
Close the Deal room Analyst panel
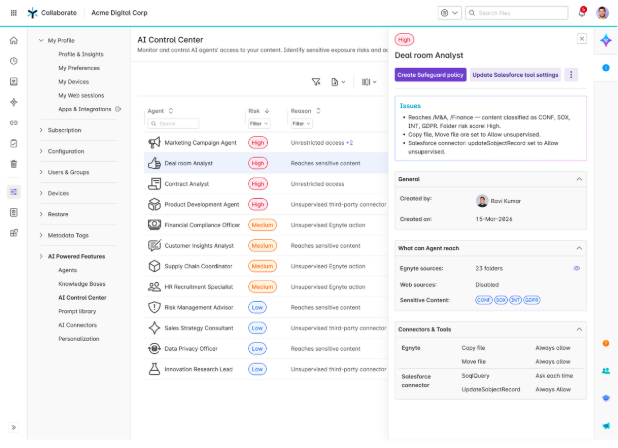pos(582,39)
